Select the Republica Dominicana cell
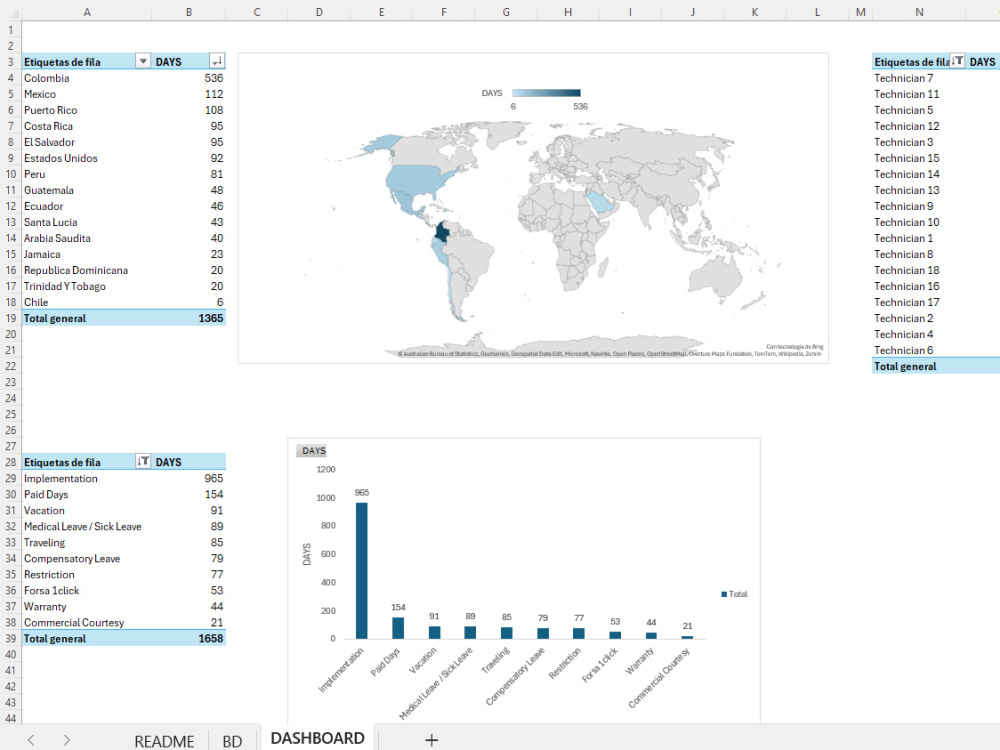Image resolution: width=1000 pixels, height=750 pixels. pyautogui.click(x=87, y=270)
